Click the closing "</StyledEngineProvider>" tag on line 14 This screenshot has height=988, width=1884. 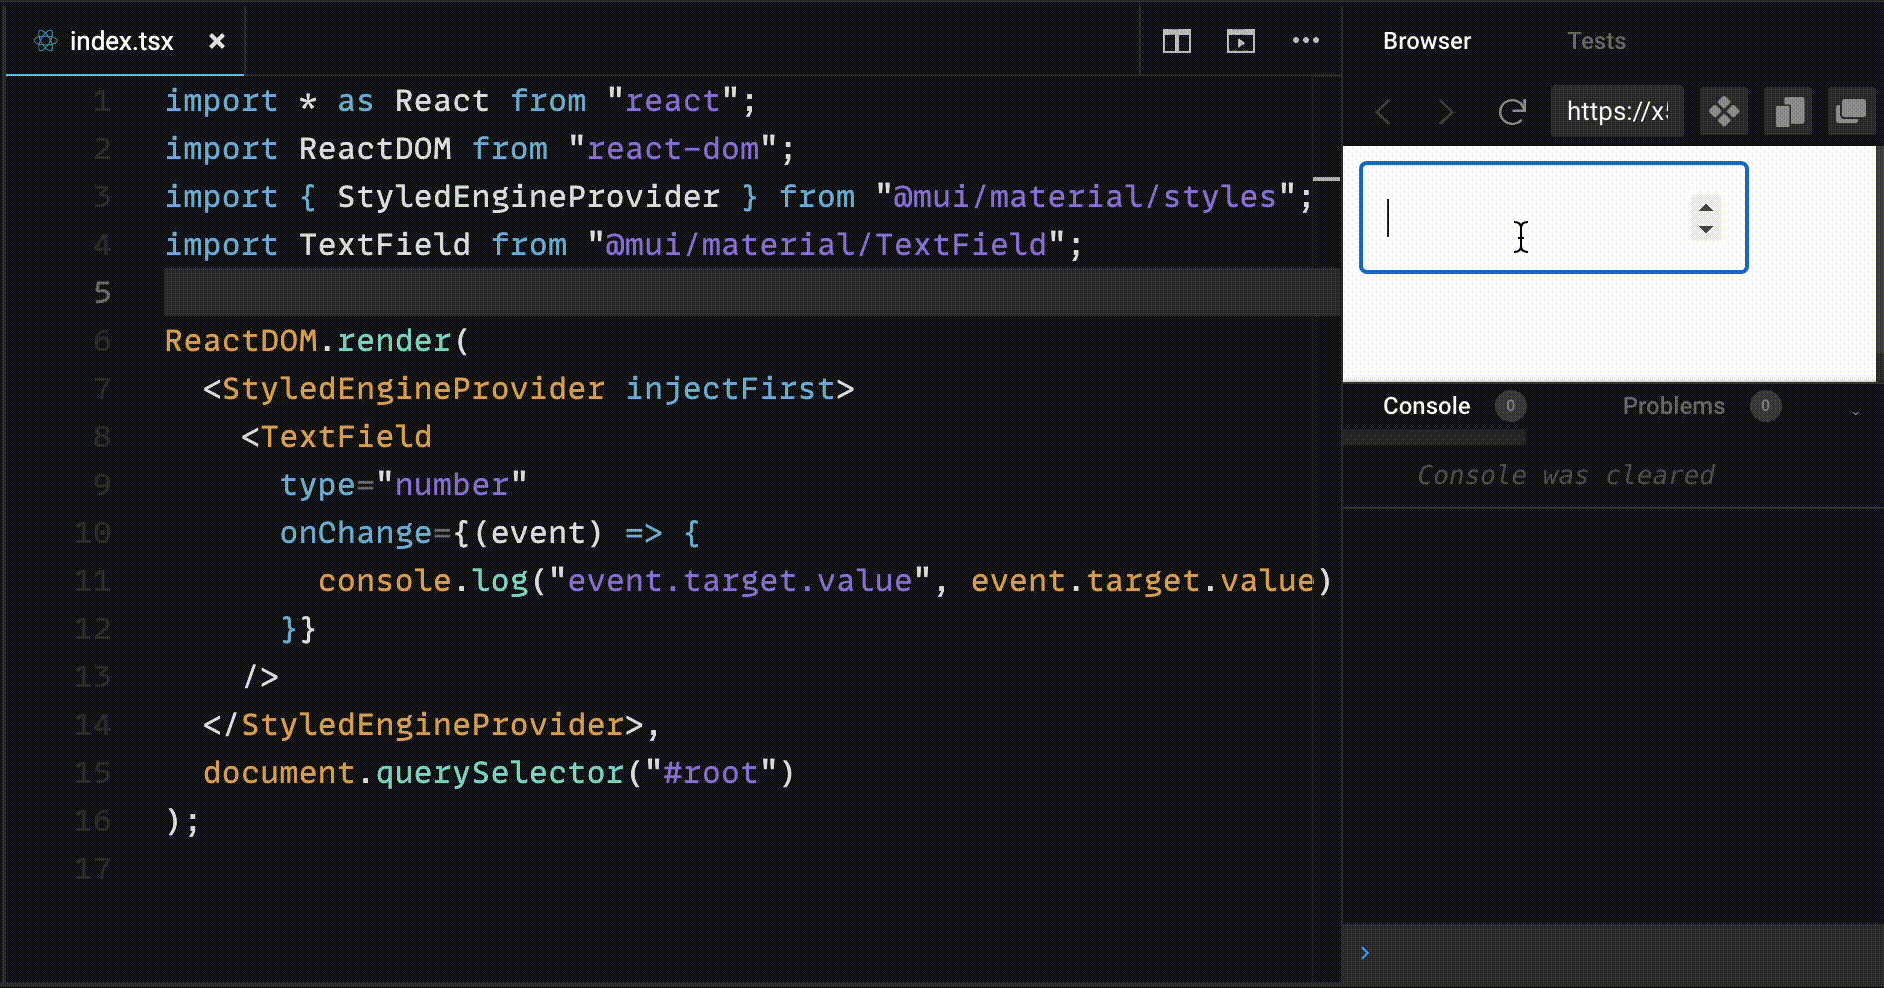click(x=424, y=724)
